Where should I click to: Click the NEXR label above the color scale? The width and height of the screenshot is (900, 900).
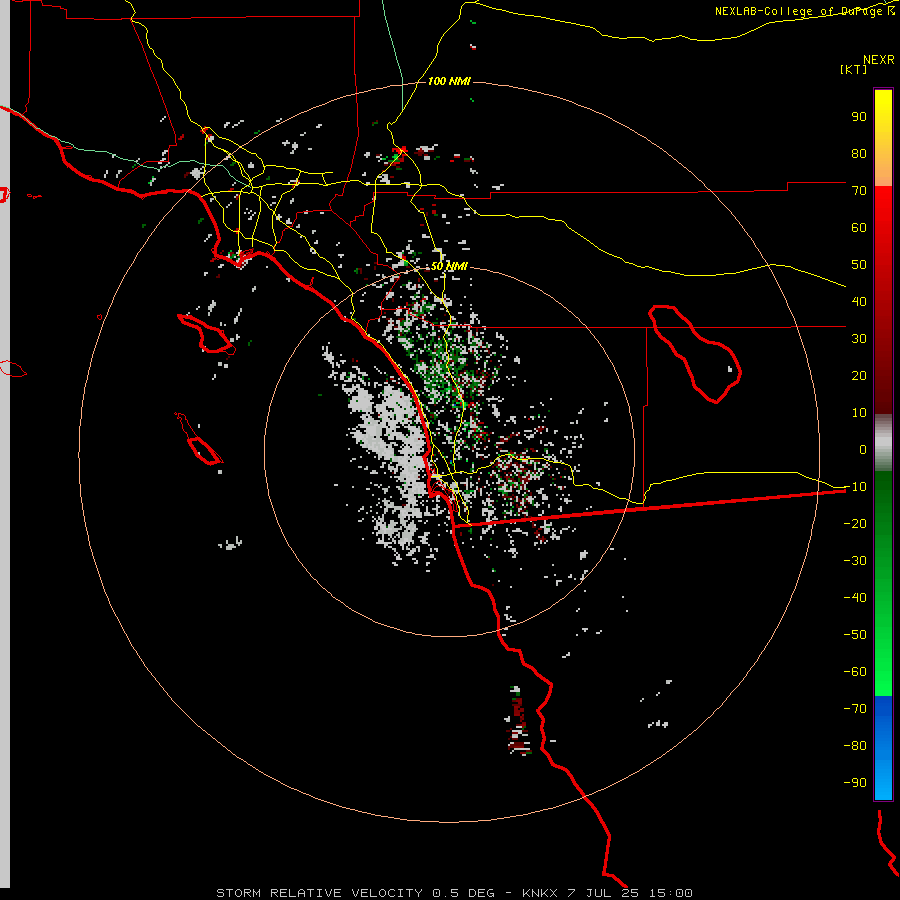point(878,60)
